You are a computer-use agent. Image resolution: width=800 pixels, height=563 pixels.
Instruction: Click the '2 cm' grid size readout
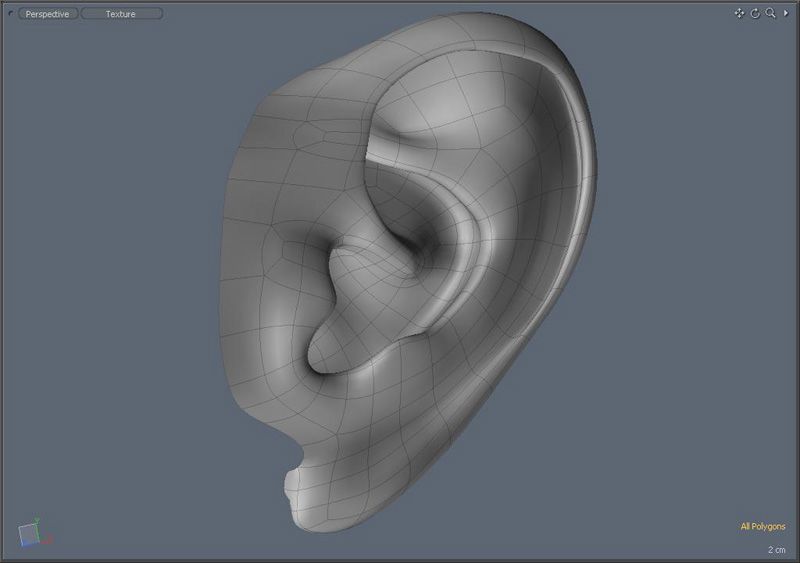tap(777, 550)
